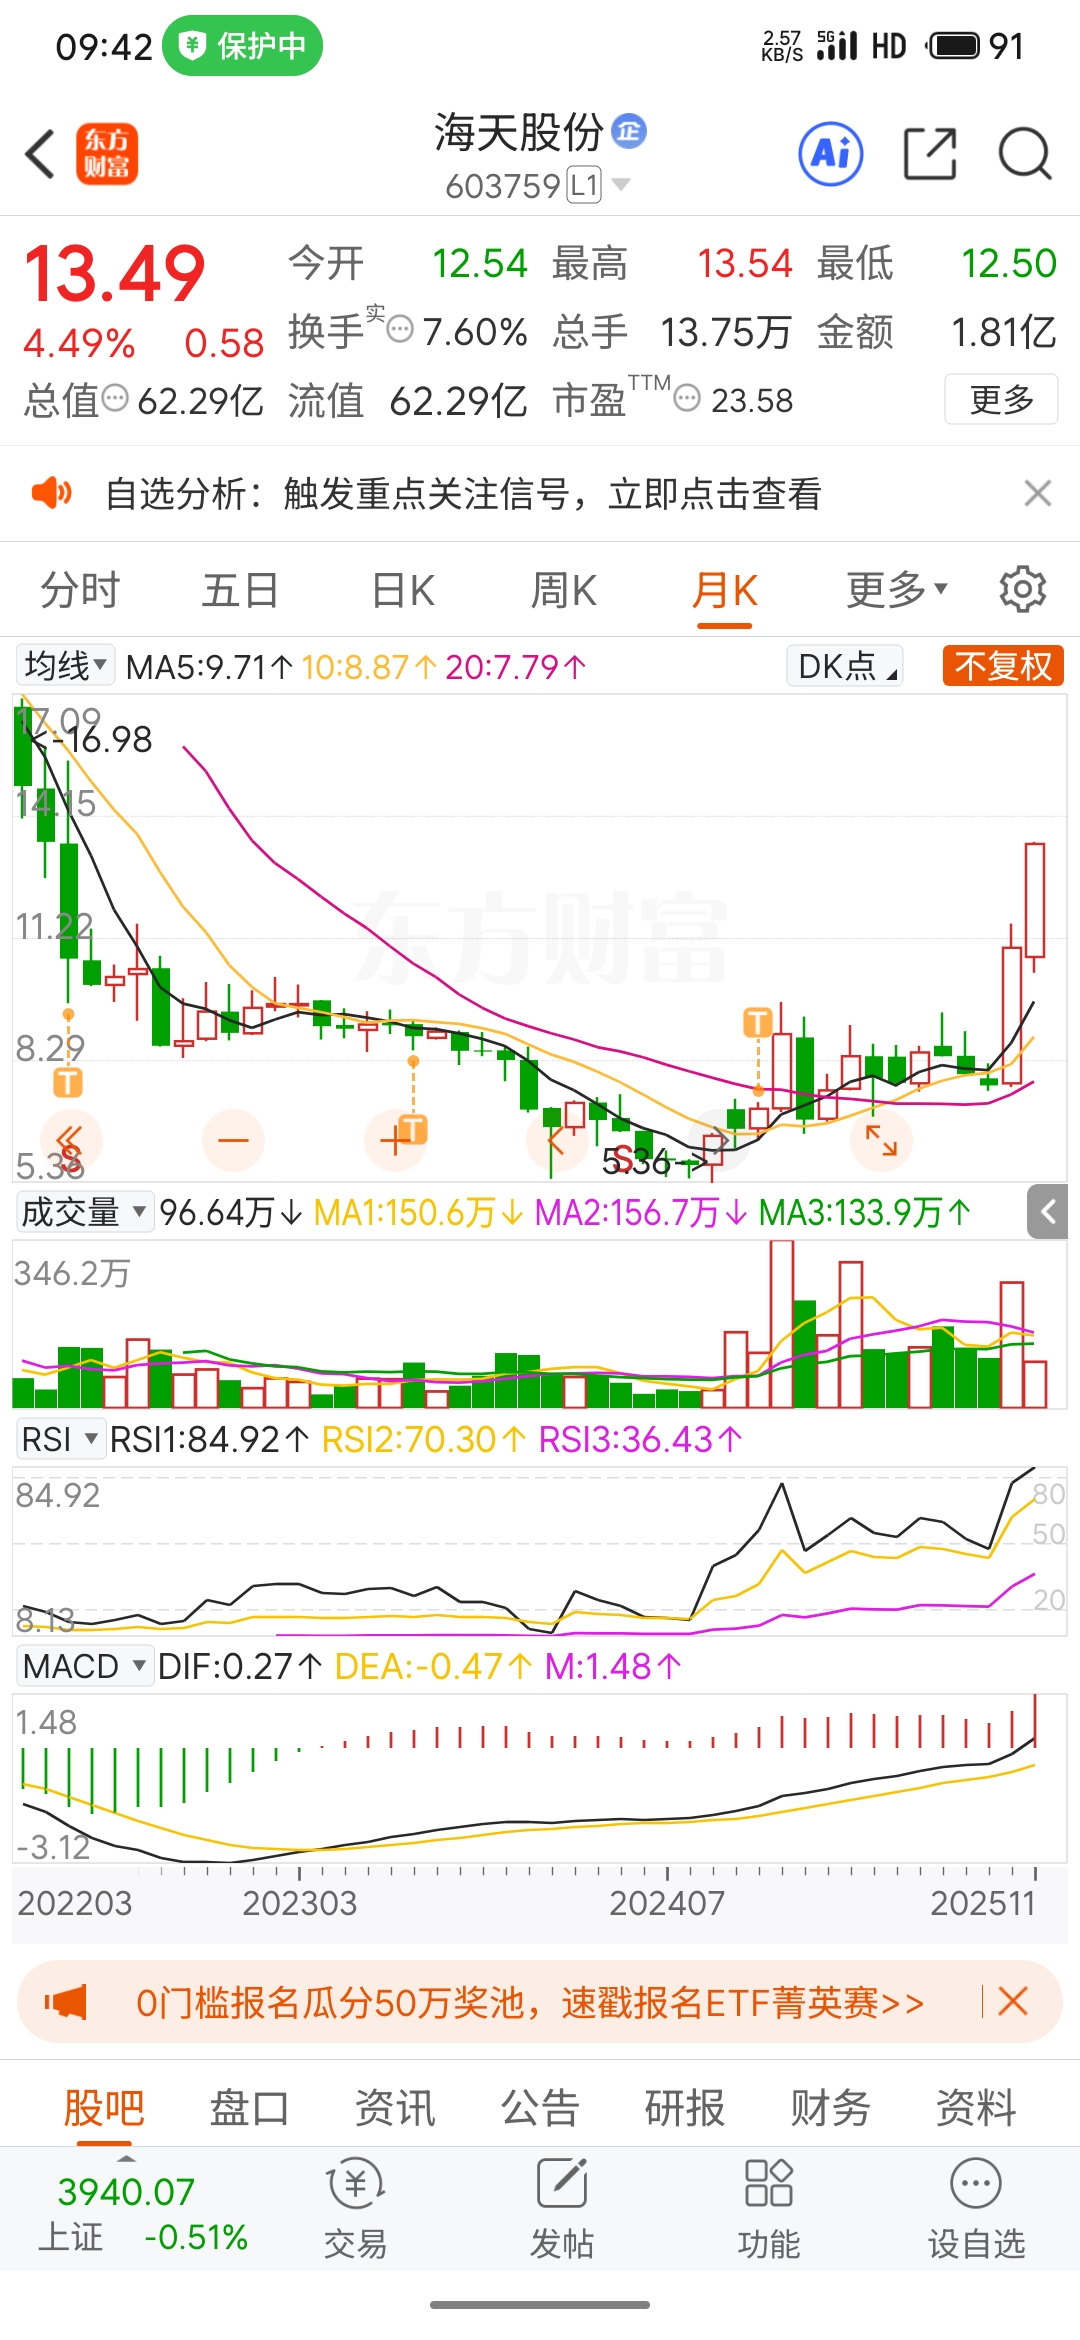This screenshot has height=2340, width=1080.
Task: Tap the DIF:0.27 MACD value label
Action: (240, 1666)
